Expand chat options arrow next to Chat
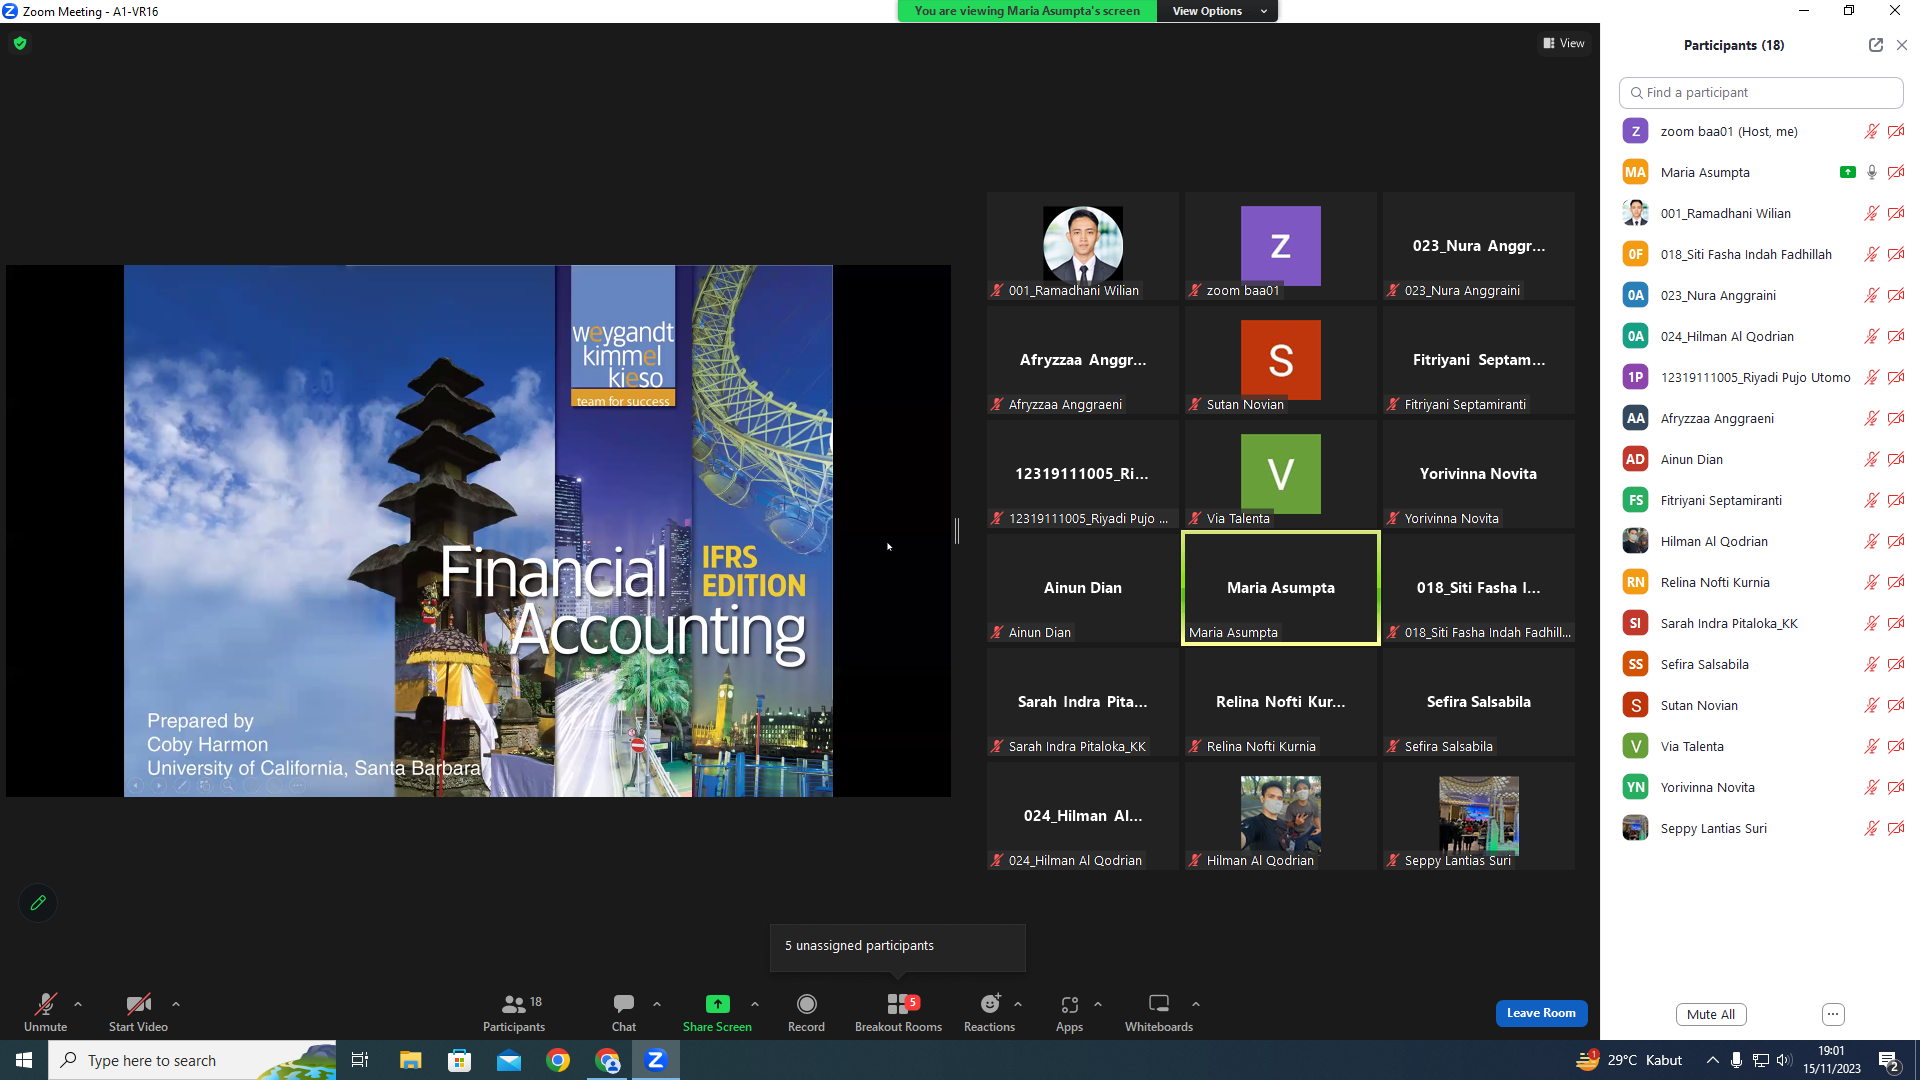The width and height of the screenshot is (1920, 1080). [657, 1004]
